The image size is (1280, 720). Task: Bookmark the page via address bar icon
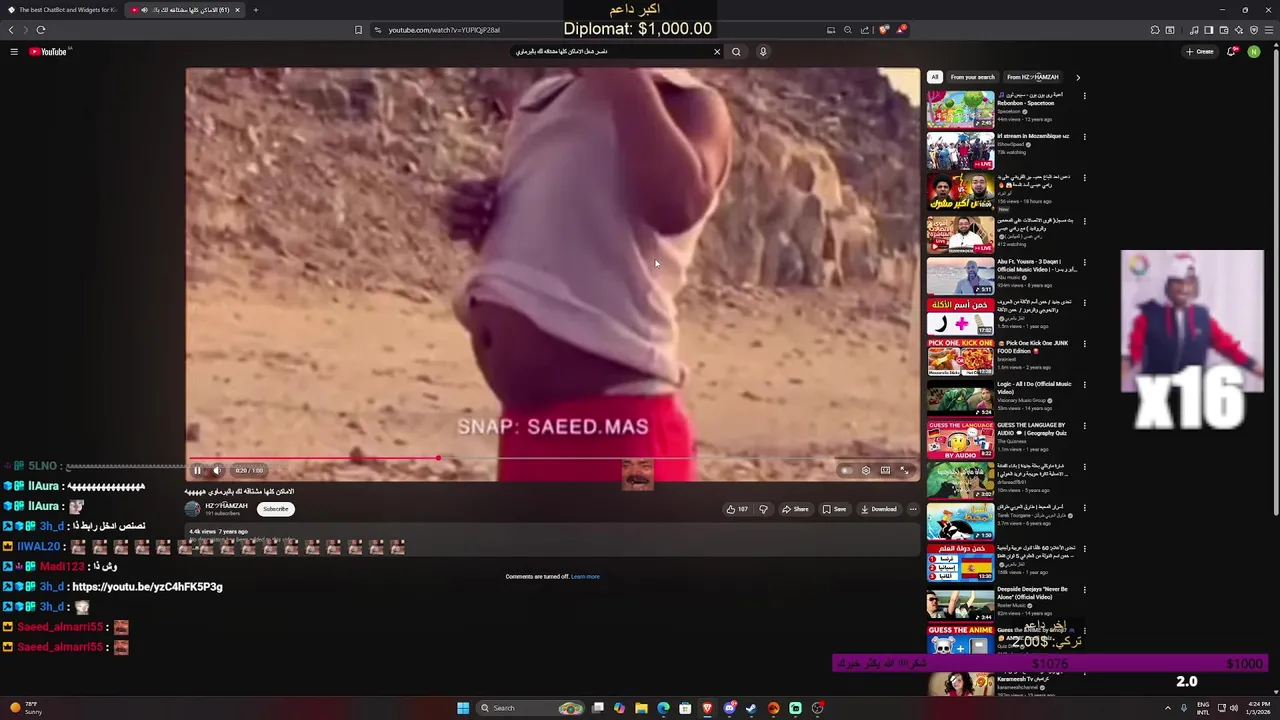click(358, 30)
